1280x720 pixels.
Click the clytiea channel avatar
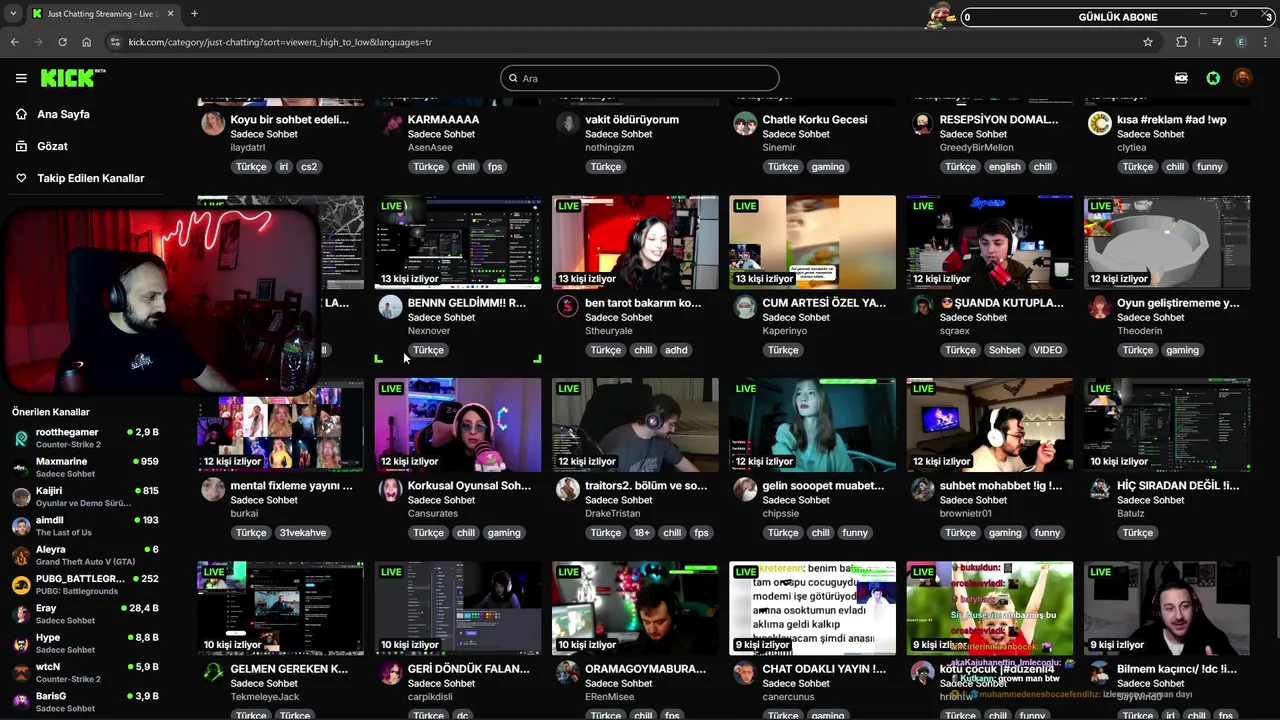coord(1100,123)
